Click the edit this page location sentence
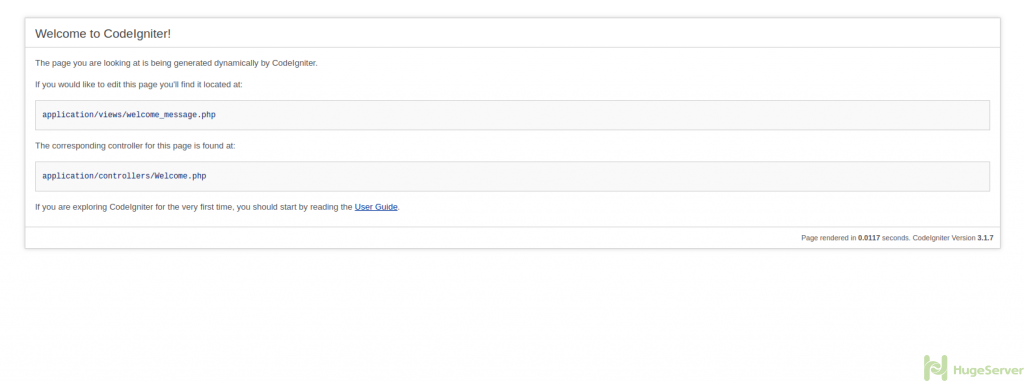The height and width of the screenshot is (381, 1024). pyautogui.click(x=138, y=85)
